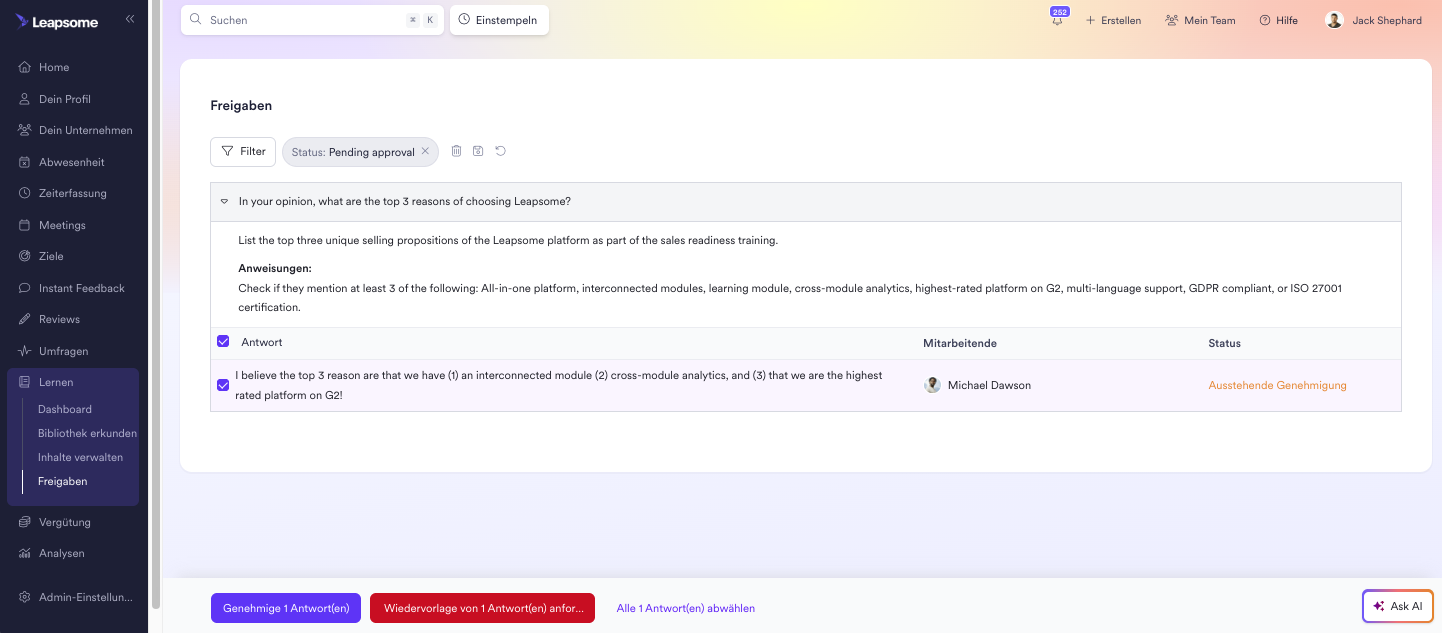
Task: Click Genehmige 1 Antwort(en) button
Action: coord(286,608)
